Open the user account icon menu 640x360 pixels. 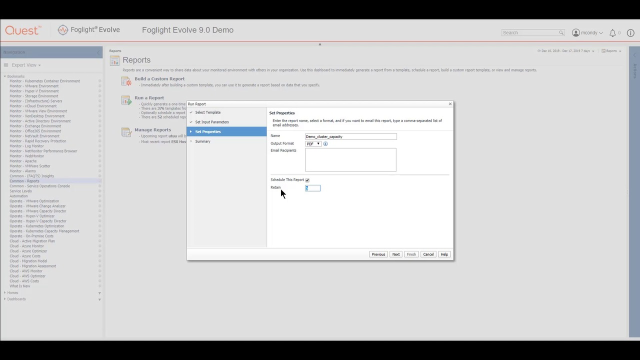(576, 33)
